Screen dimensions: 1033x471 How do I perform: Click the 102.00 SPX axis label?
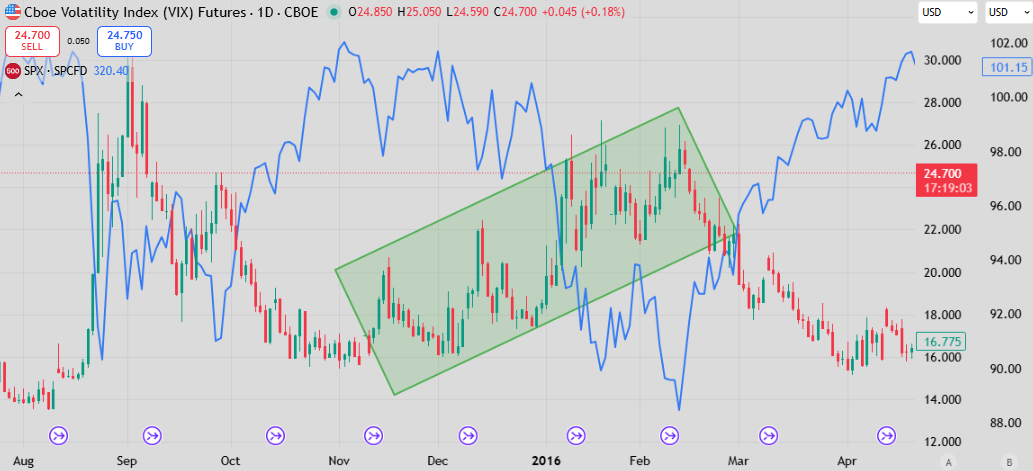pos(1009,43)
